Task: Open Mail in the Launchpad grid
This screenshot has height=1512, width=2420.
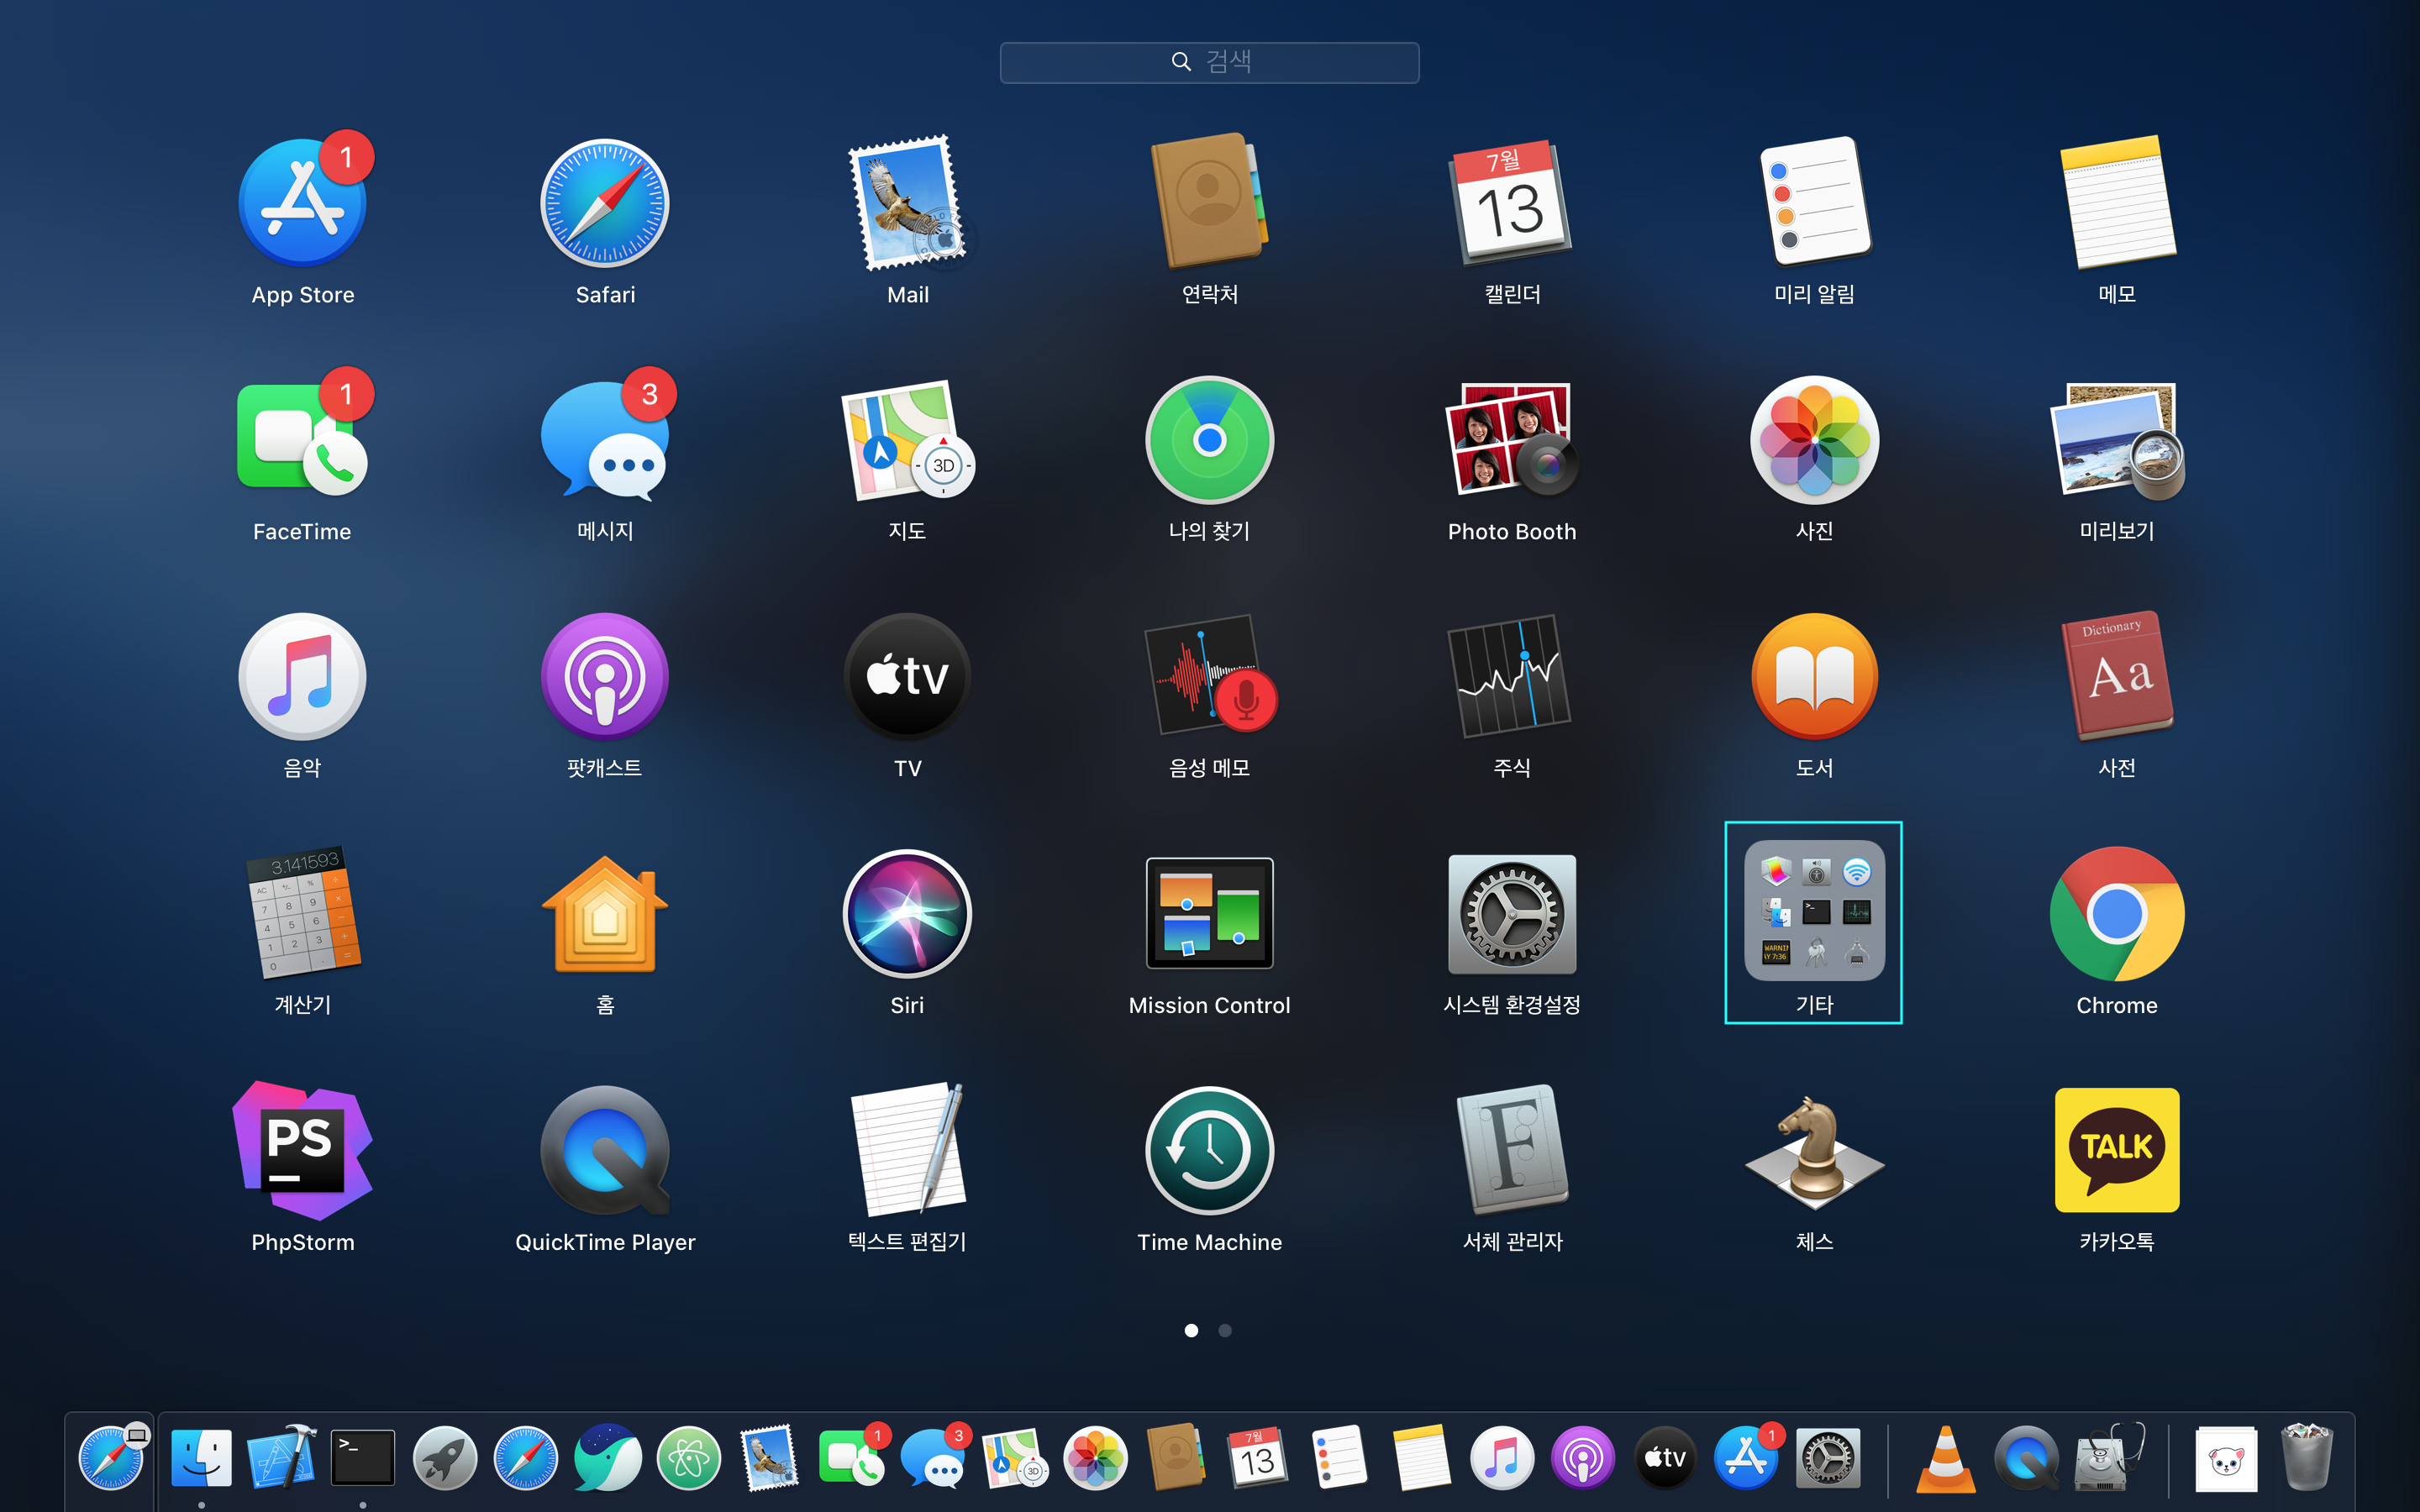Action: pos(907,203)
